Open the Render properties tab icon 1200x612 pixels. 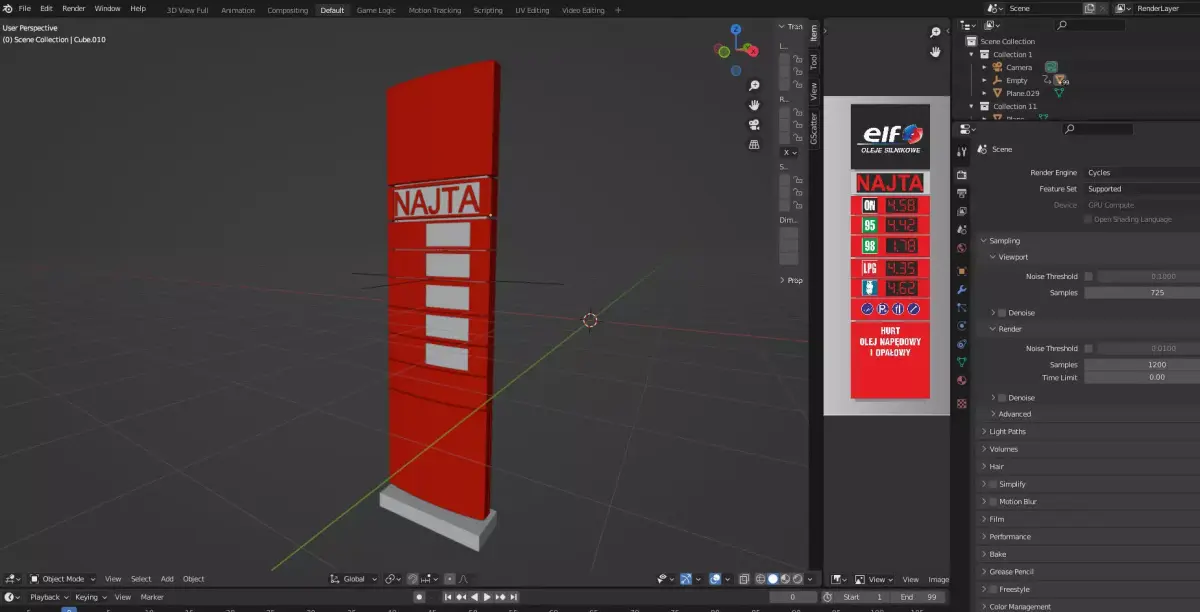[x=962, y=175]
